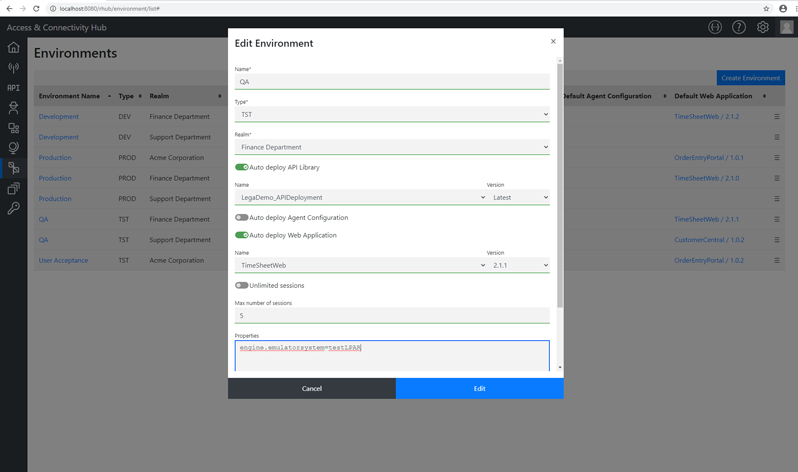Open the copy/deployments icon in sidebar
The width and height of the screenshot is (798, 472).
coord(14,188)
